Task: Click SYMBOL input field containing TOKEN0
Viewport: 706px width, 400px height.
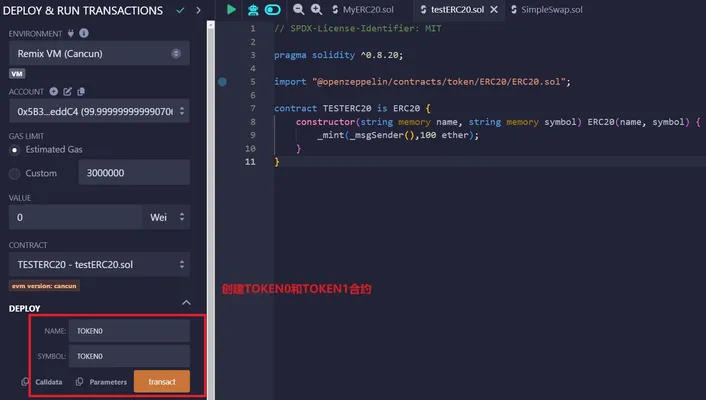Action: (x=129, y=356)
